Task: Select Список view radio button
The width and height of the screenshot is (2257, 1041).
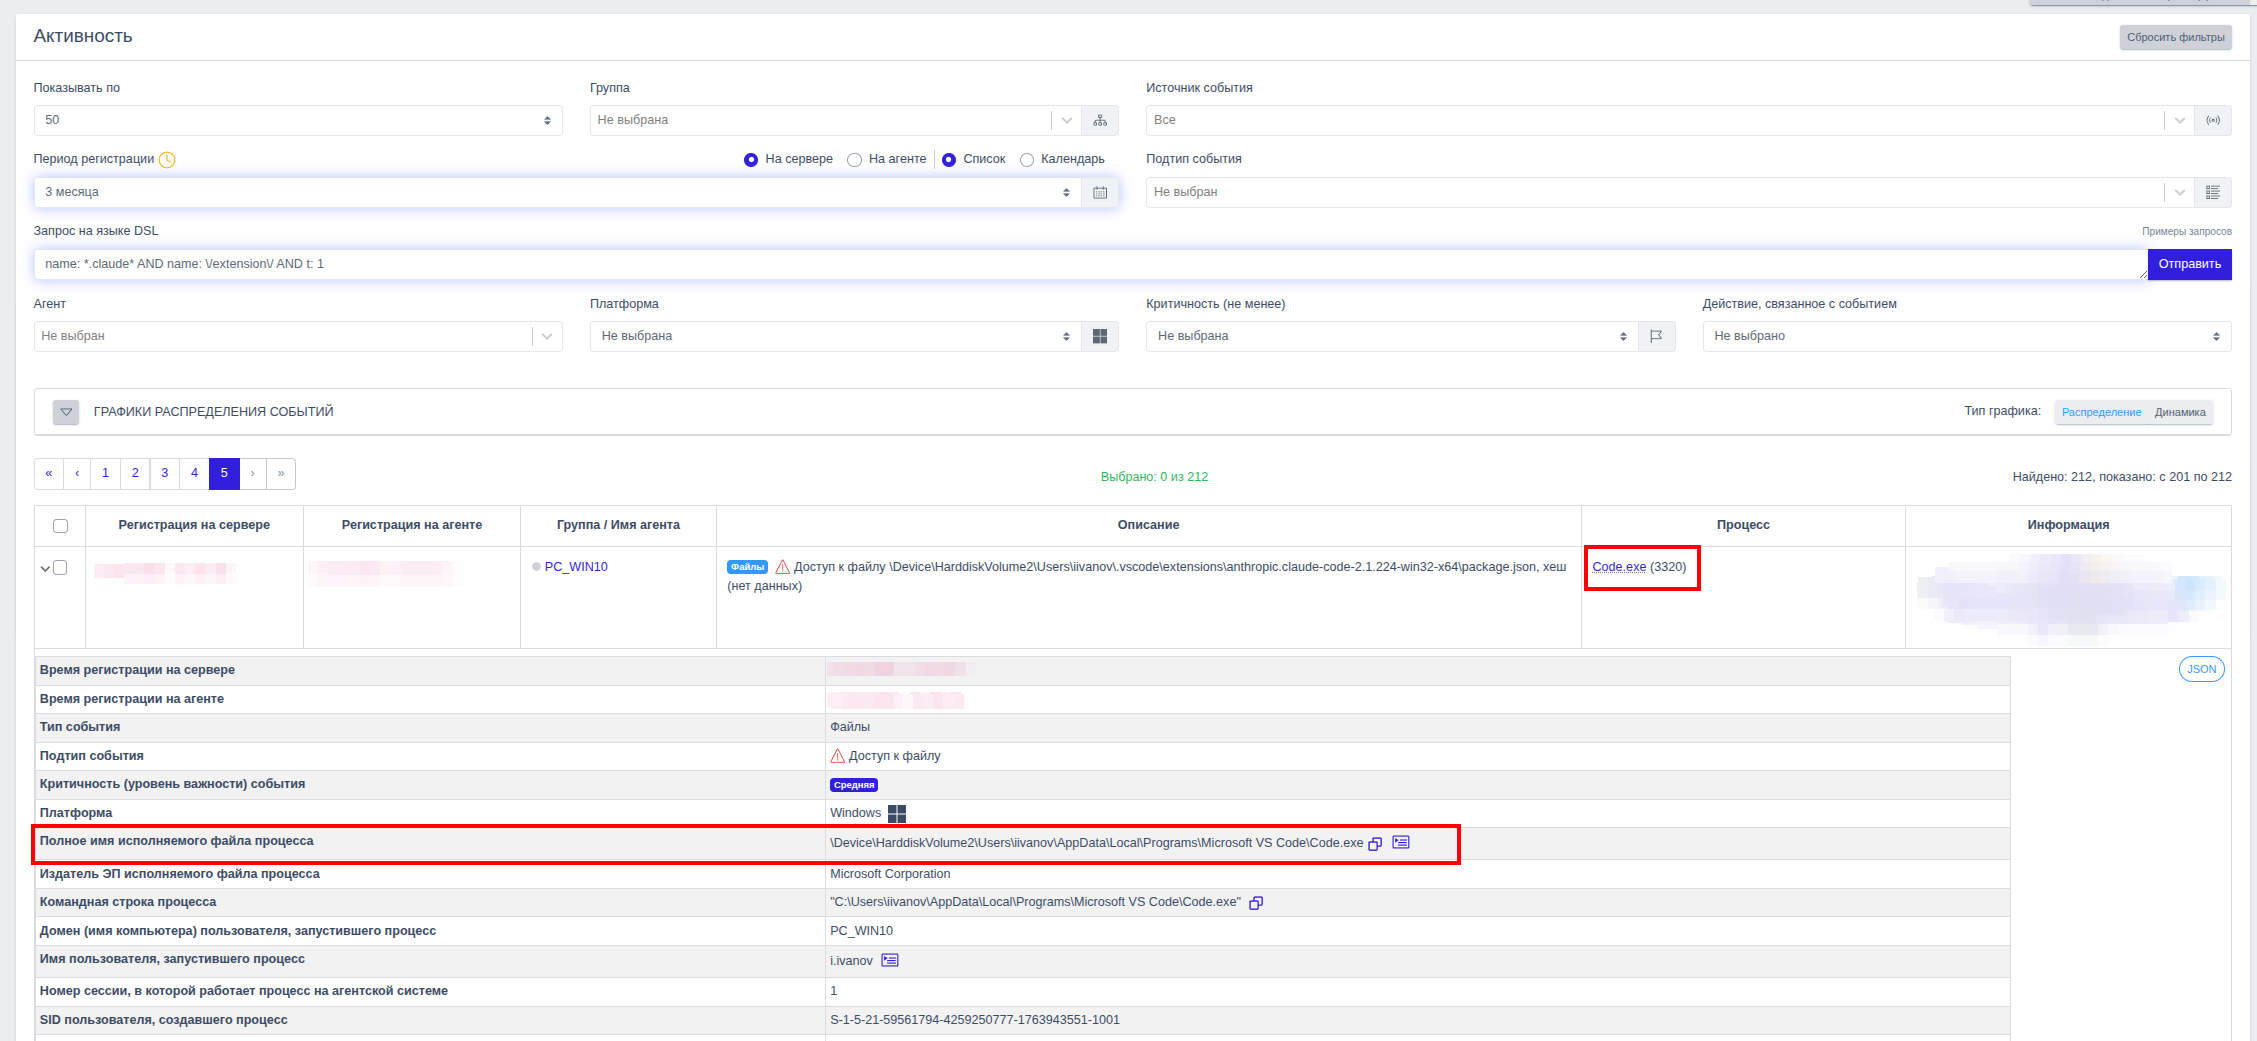Action: pyautogui.click(x=949, y=160)
